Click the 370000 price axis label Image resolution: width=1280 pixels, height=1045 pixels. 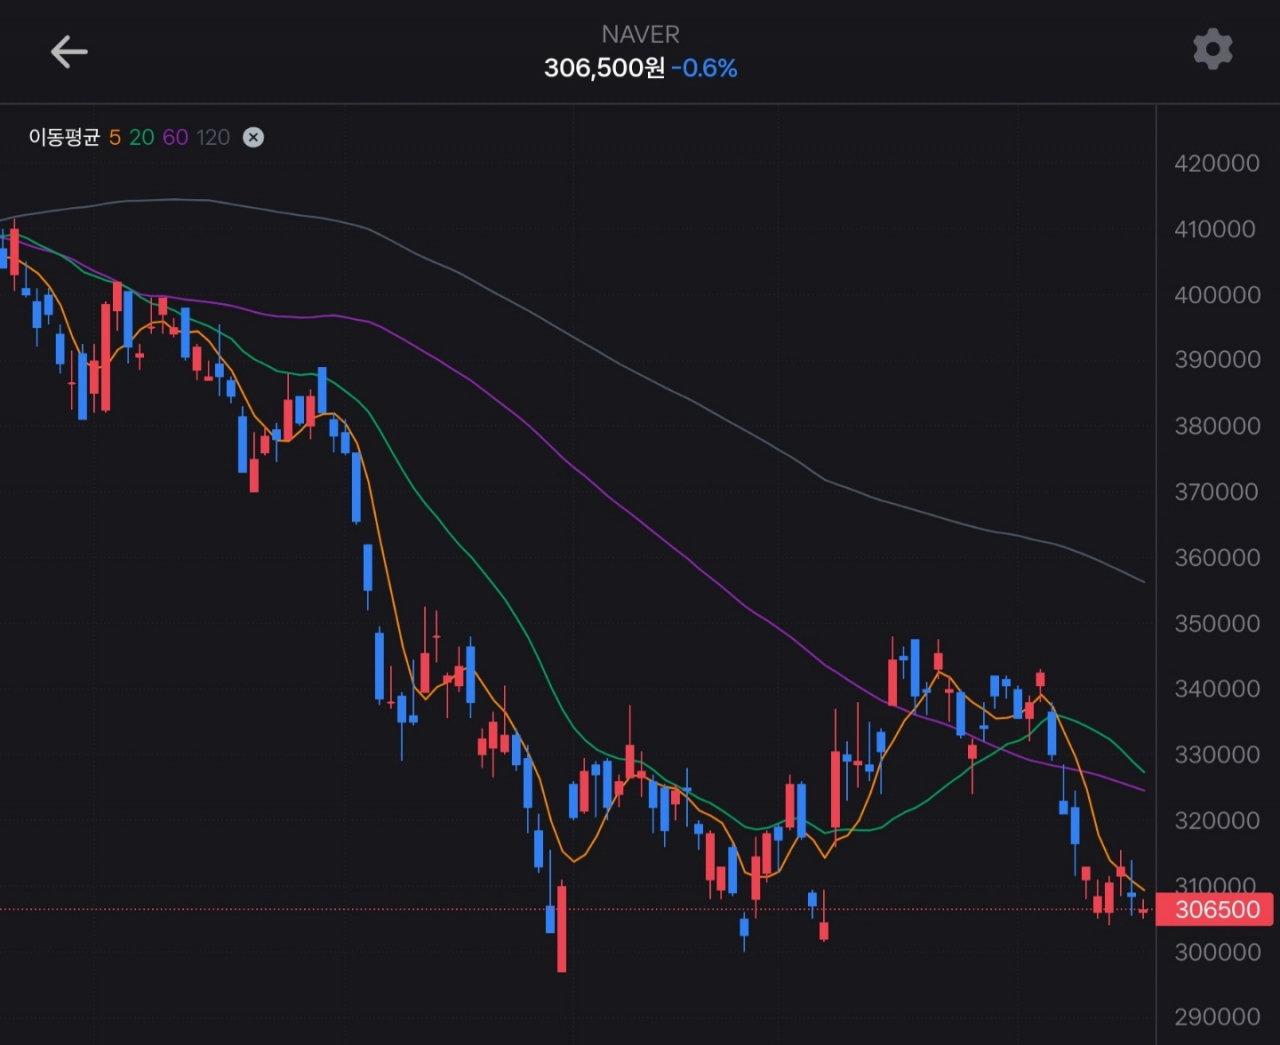point(1216,492)
